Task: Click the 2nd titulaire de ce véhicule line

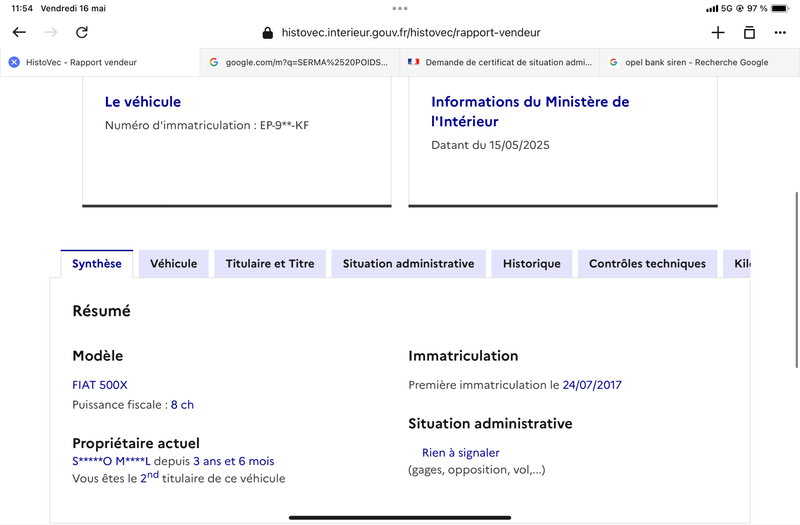Action: click(179, 478)
